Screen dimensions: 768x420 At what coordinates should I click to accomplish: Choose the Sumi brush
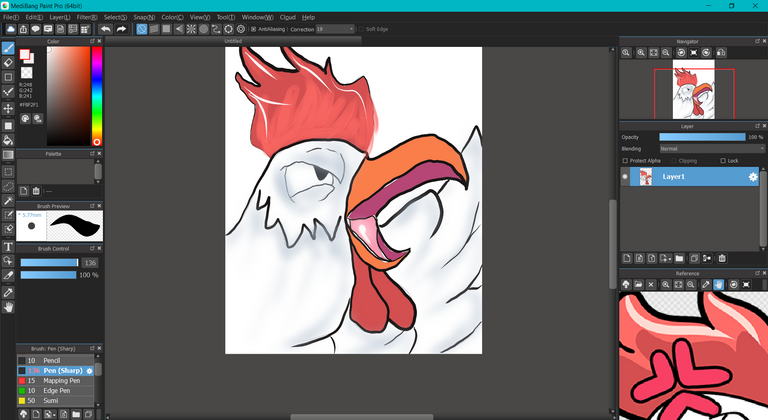click(55, 401)
